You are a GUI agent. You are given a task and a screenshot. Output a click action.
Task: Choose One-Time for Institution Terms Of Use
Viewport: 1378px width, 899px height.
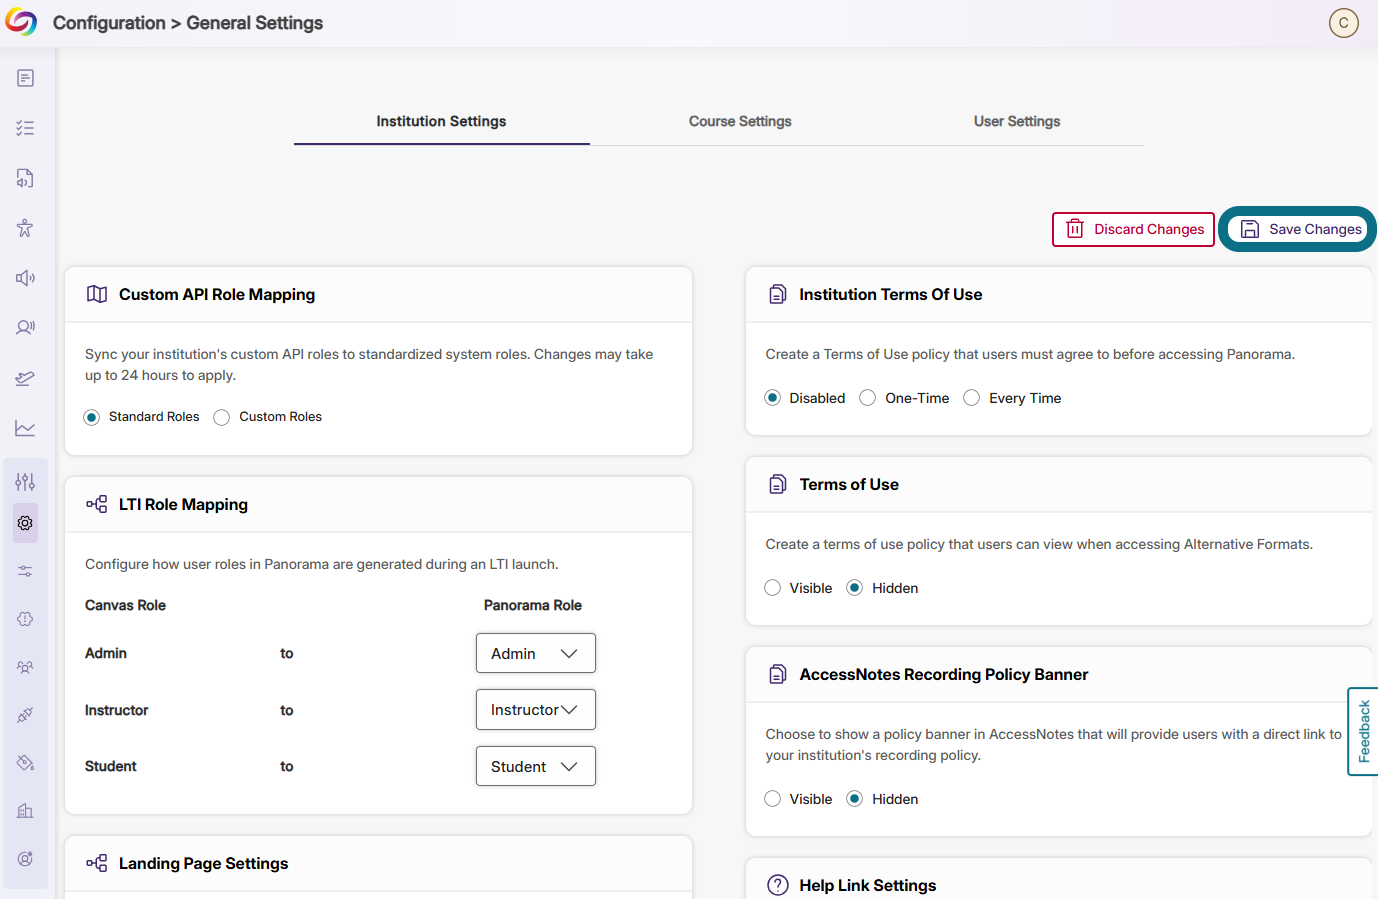tap(868, 398)
